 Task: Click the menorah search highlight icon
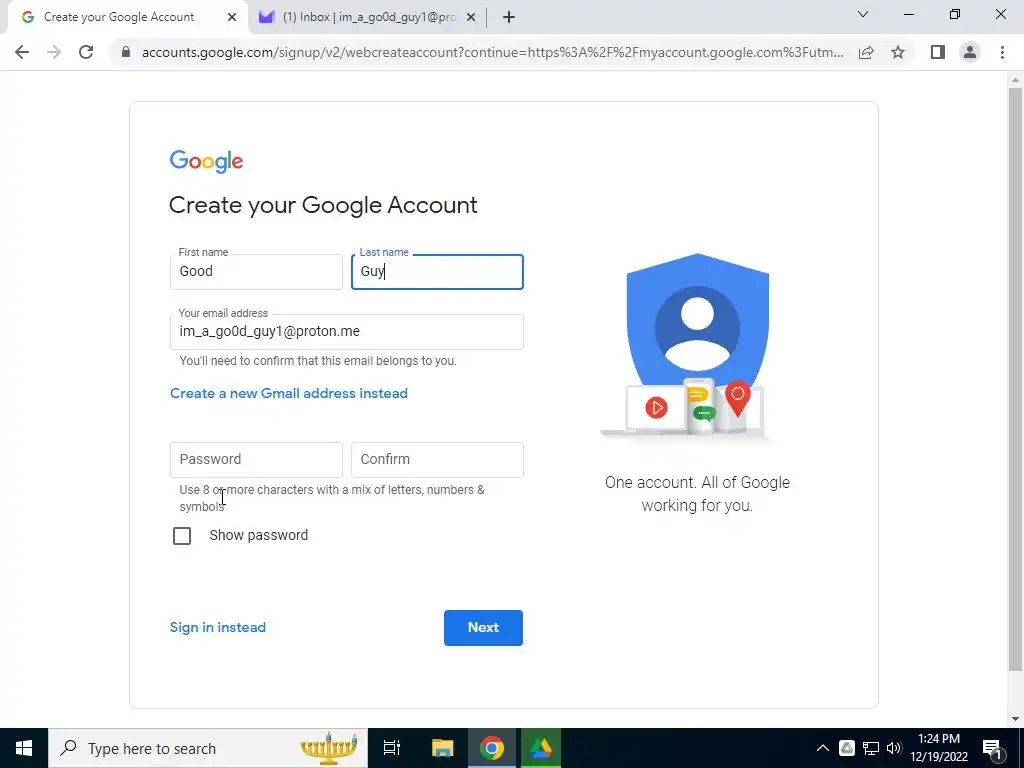tap(328, 748)
